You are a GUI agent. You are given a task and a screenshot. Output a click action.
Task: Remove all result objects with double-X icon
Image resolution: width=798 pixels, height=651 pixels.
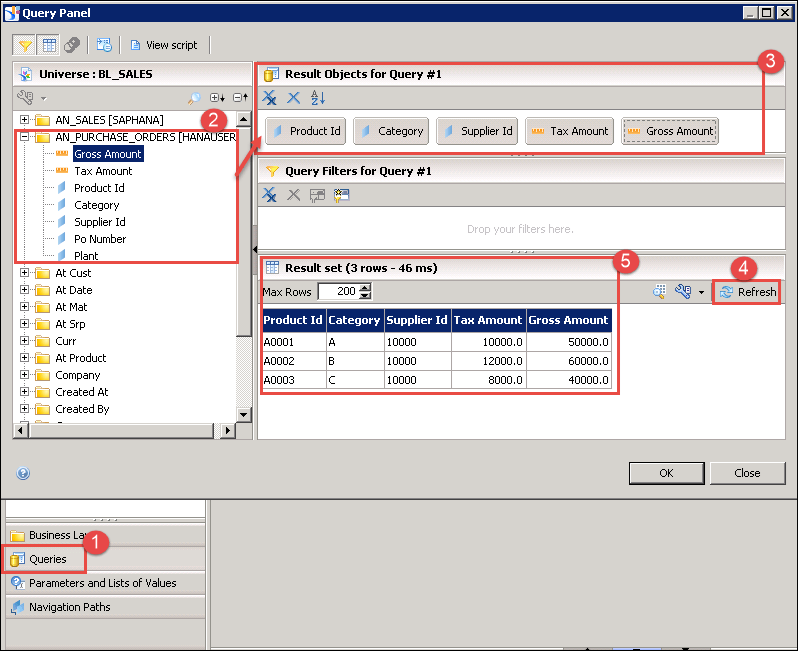point(270,98)
